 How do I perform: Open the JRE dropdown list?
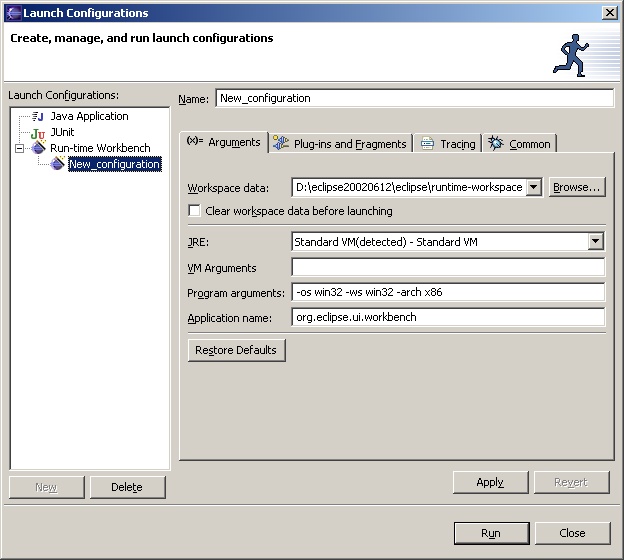coord(596,241)
